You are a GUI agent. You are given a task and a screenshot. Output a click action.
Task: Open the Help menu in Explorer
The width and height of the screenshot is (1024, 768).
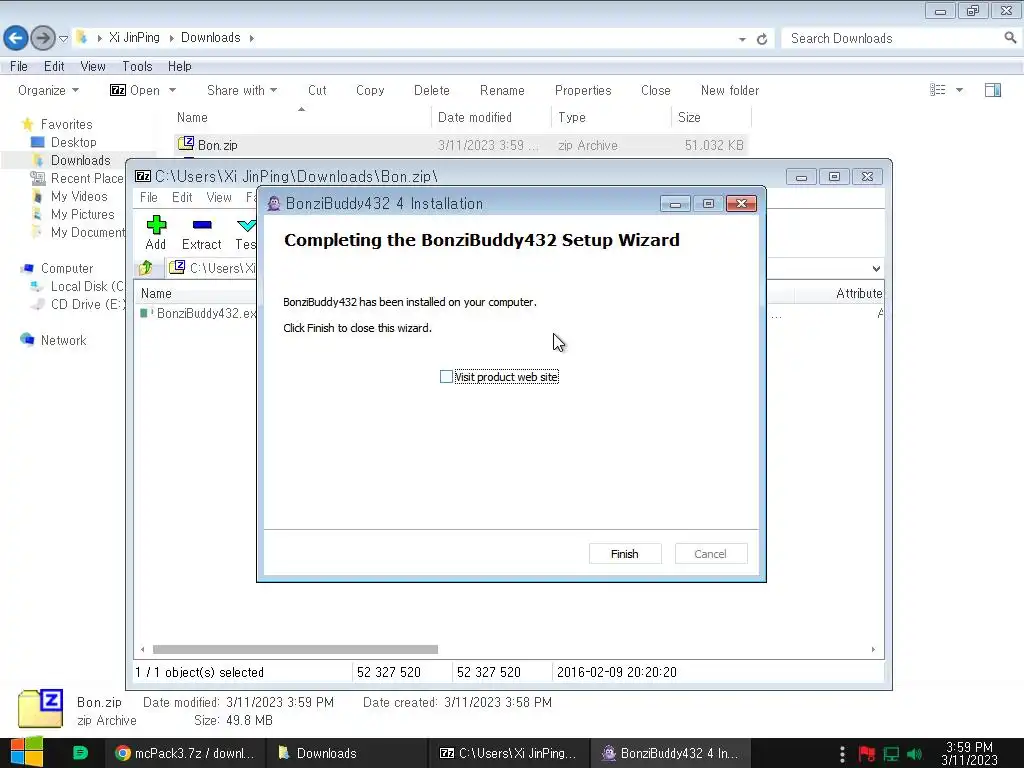(180, 67)
